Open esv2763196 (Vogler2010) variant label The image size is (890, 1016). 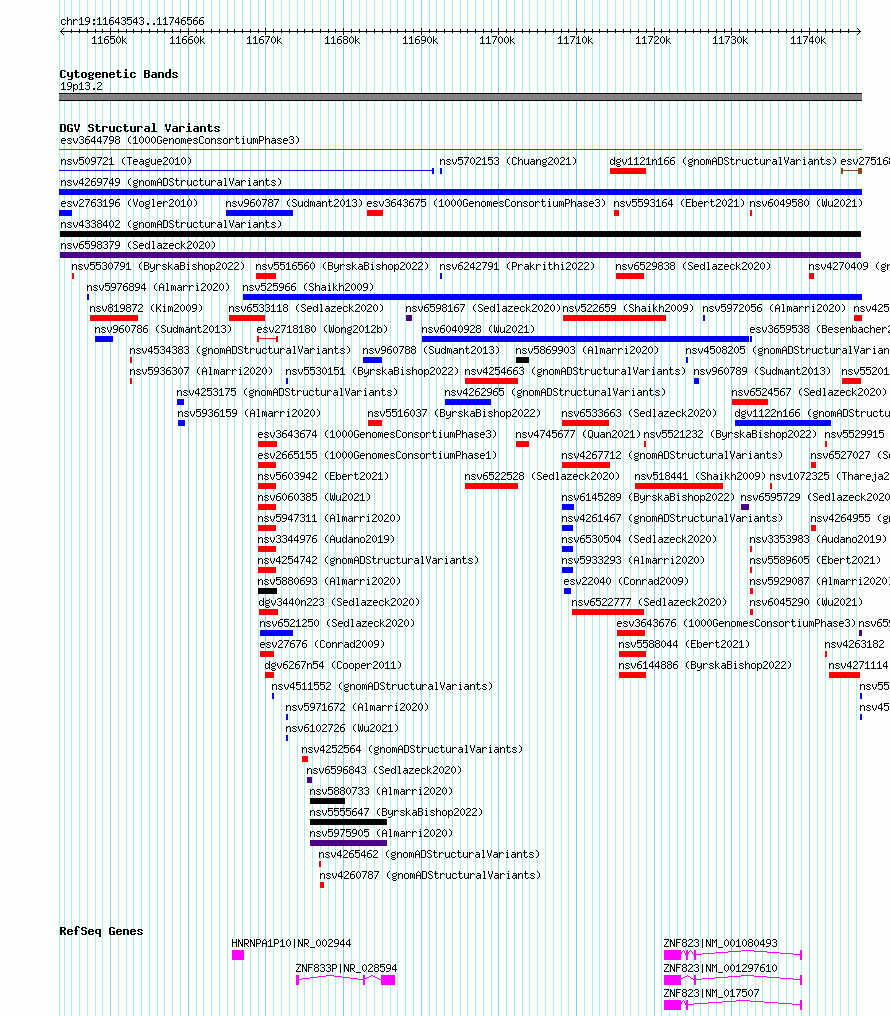129,203
